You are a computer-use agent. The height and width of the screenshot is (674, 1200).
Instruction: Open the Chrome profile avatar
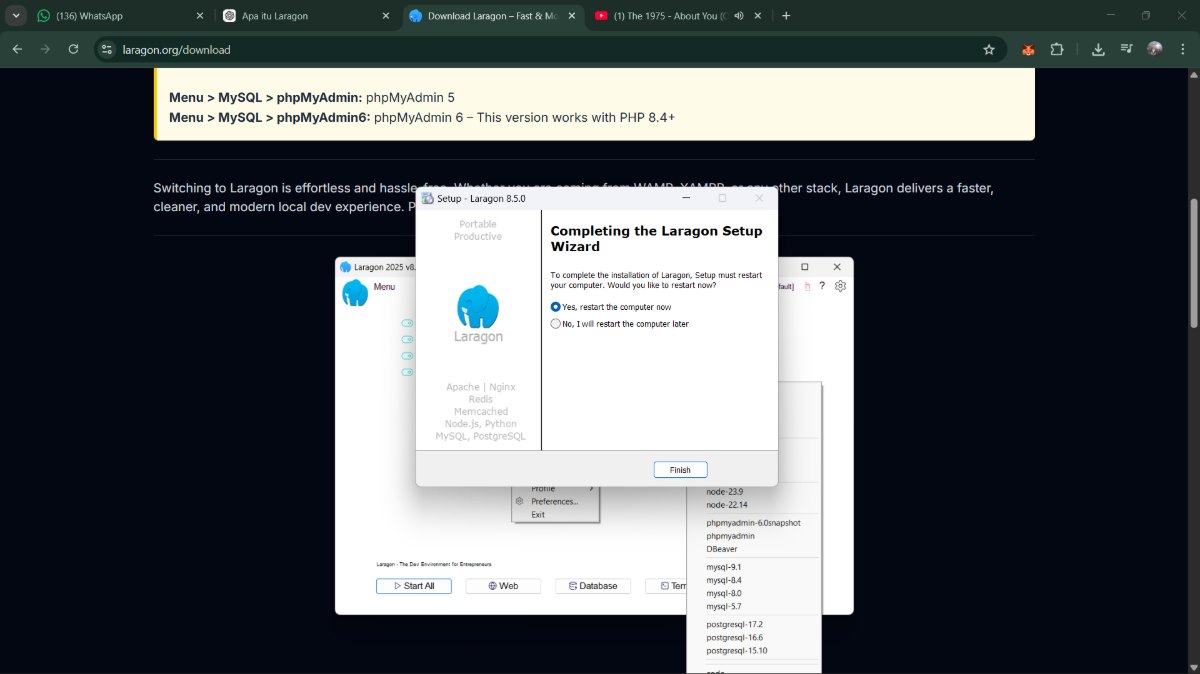(1155, 49)
